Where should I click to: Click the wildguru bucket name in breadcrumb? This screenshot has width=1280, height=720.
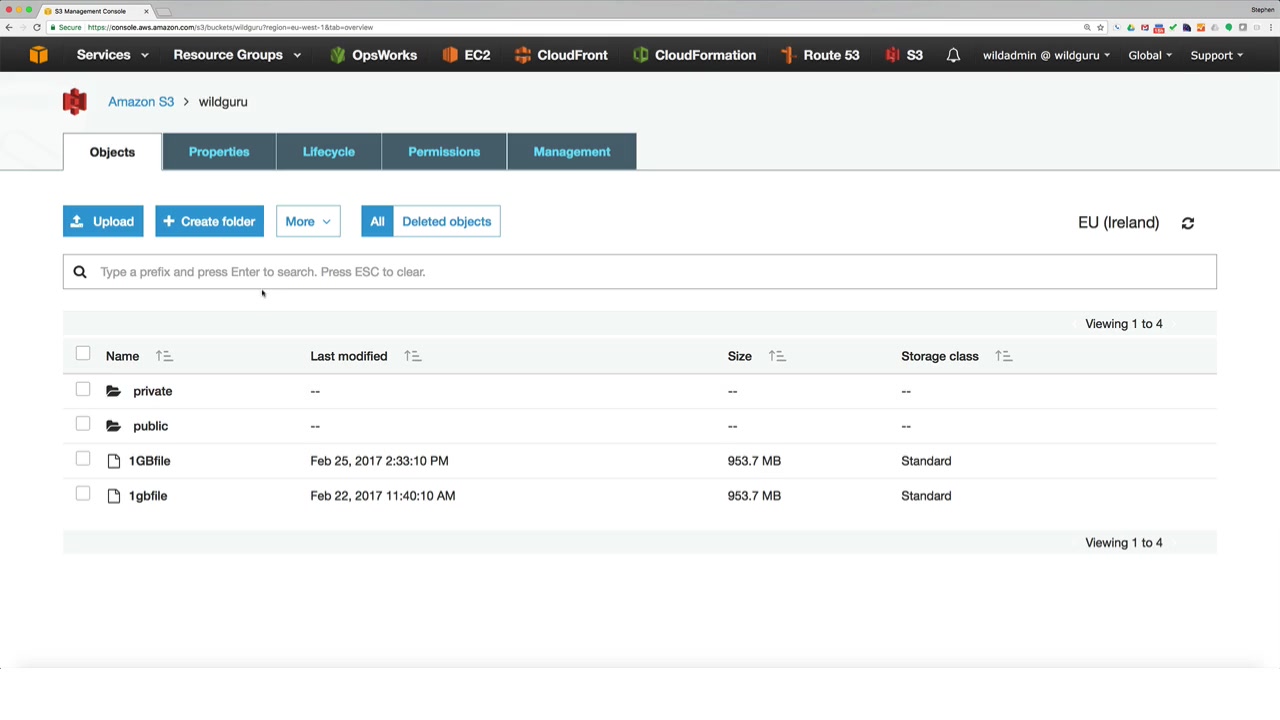(x=223, y=102)
